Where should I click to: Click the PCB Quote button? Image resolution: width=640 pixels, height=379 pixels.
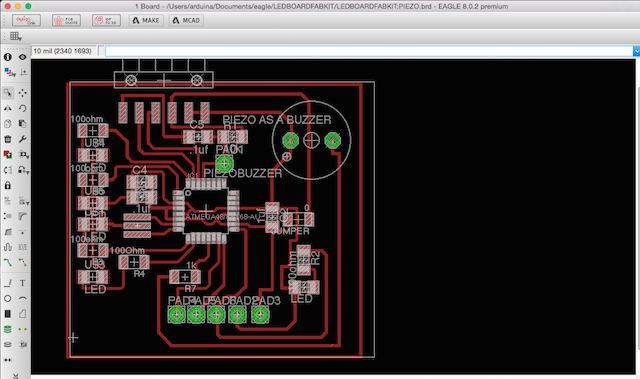[66, 20]
